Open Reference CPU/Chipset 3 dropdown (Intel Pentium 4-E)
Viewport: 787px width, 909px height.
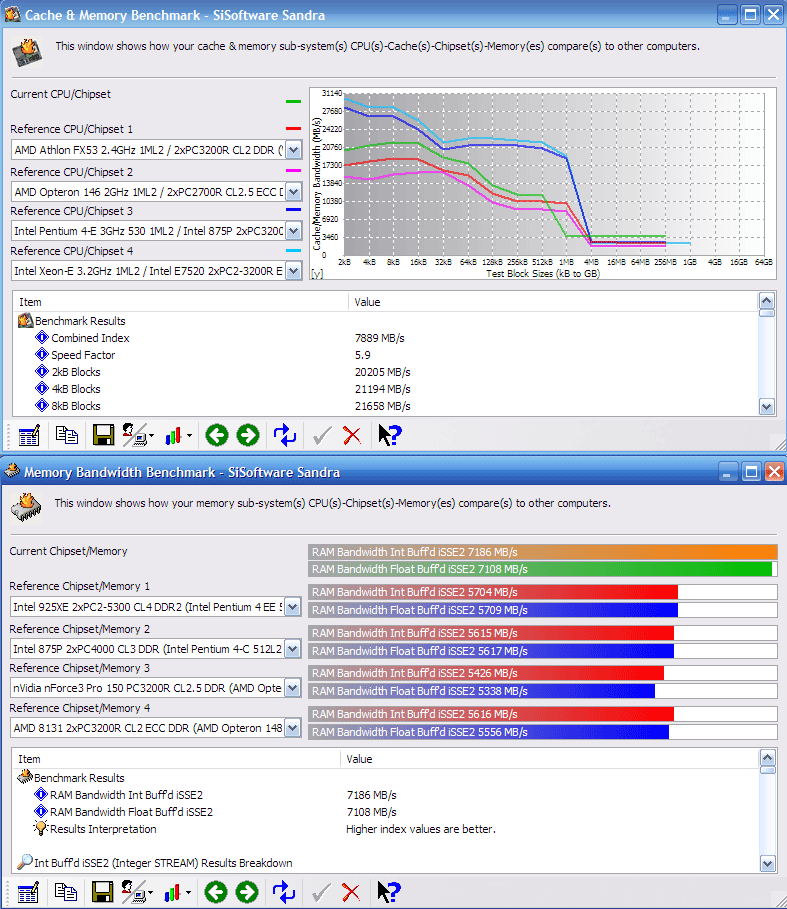pyautogui.click(x=293, y=231)
